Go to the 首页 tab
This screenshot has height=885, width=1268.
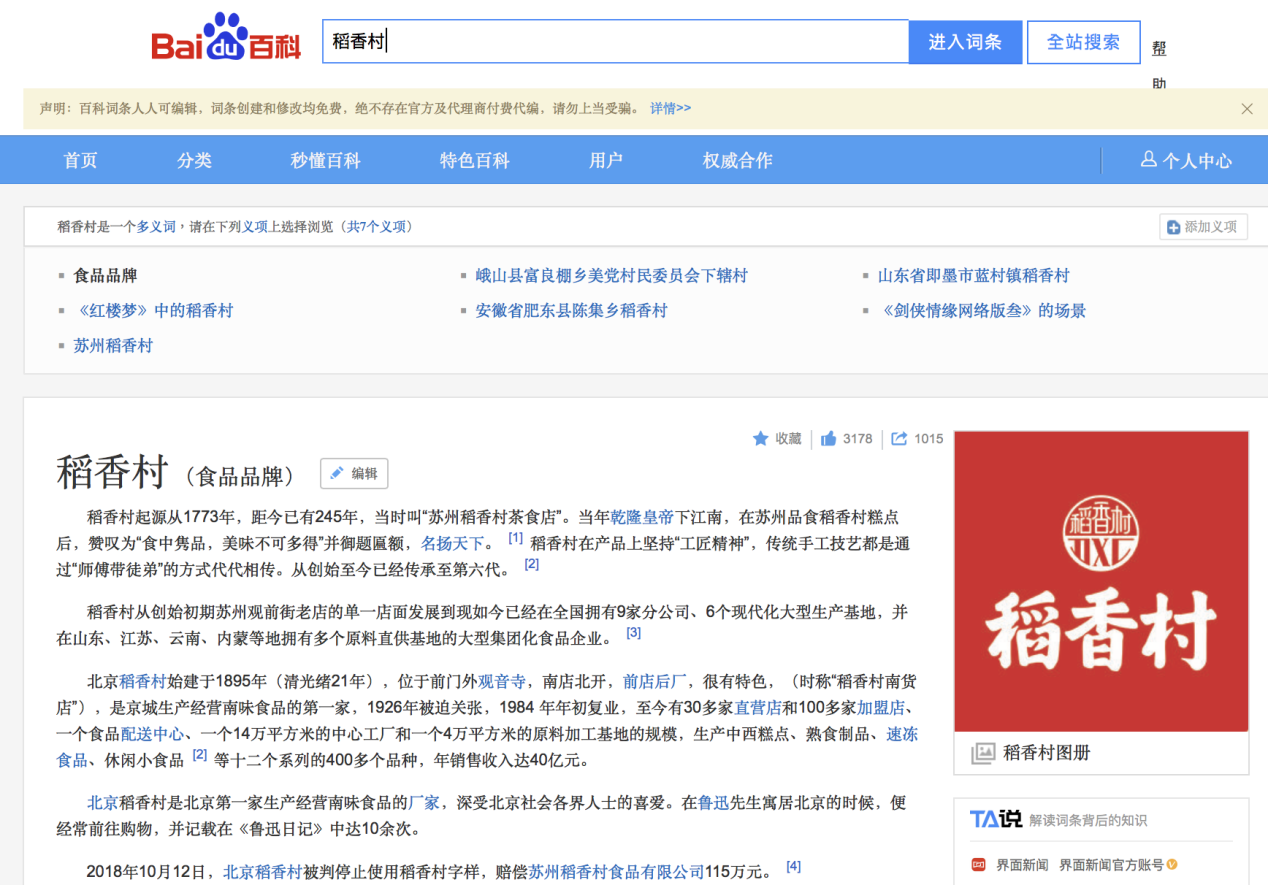point(81,160)
